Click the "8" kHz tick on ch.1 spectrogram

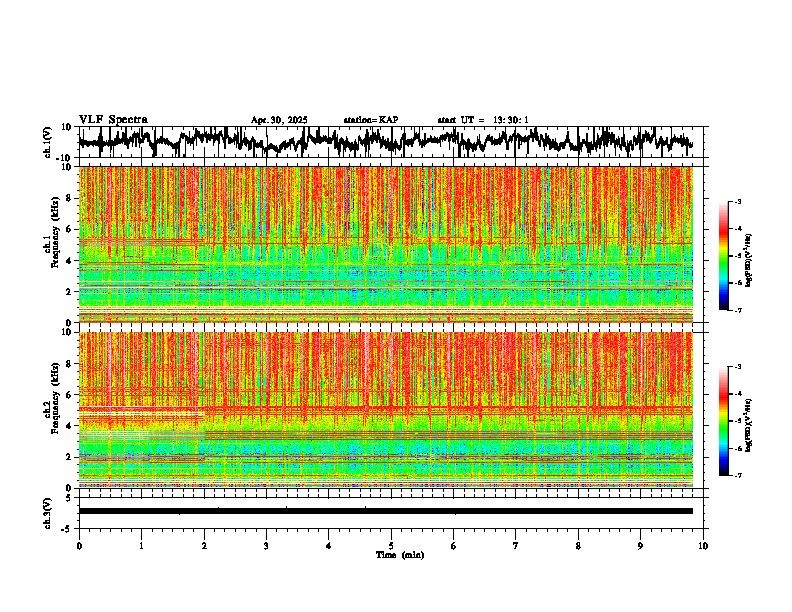pyautogui.click(x=70, y=198)
